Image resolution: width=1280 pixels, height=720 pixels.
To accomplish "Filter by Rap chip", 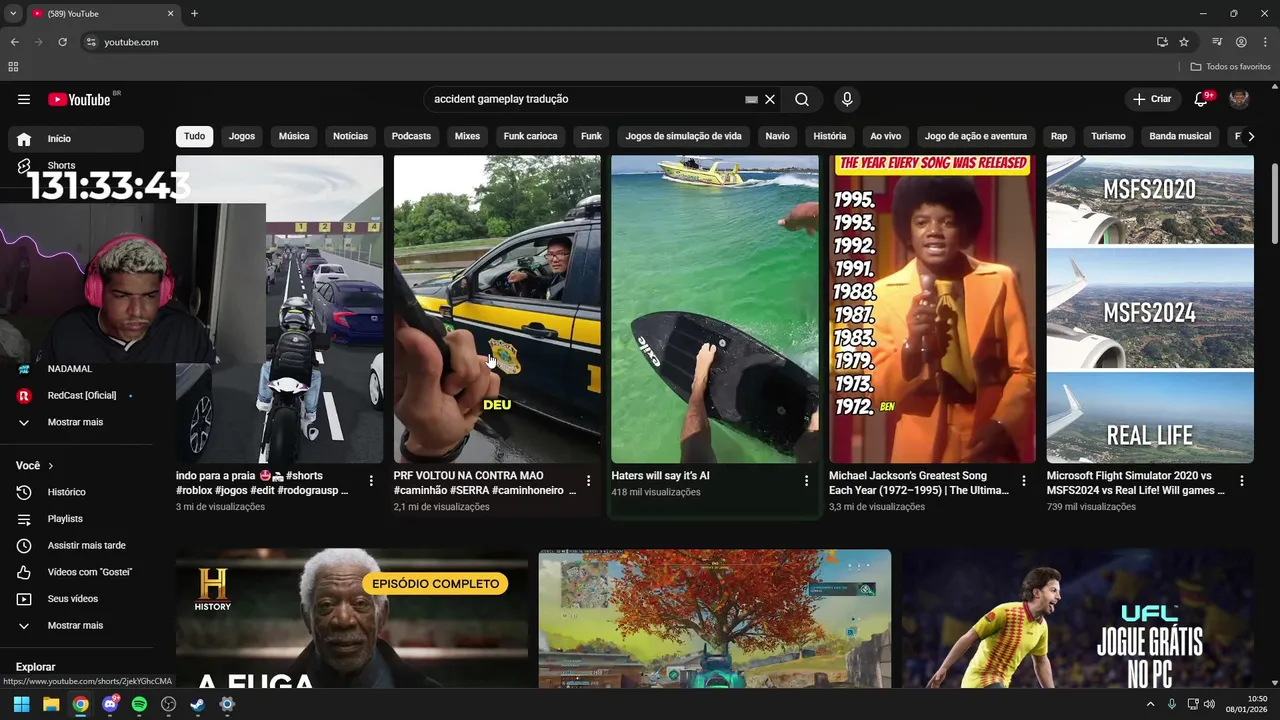I will (1059, 136).
